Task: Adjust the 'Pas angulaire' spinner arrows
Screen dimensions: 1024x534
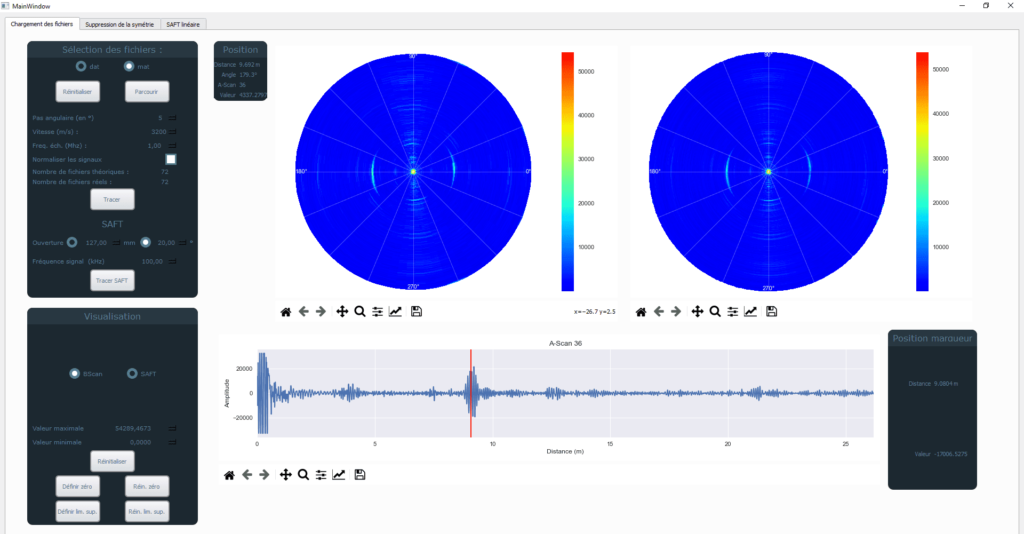Action: [171, 118]
